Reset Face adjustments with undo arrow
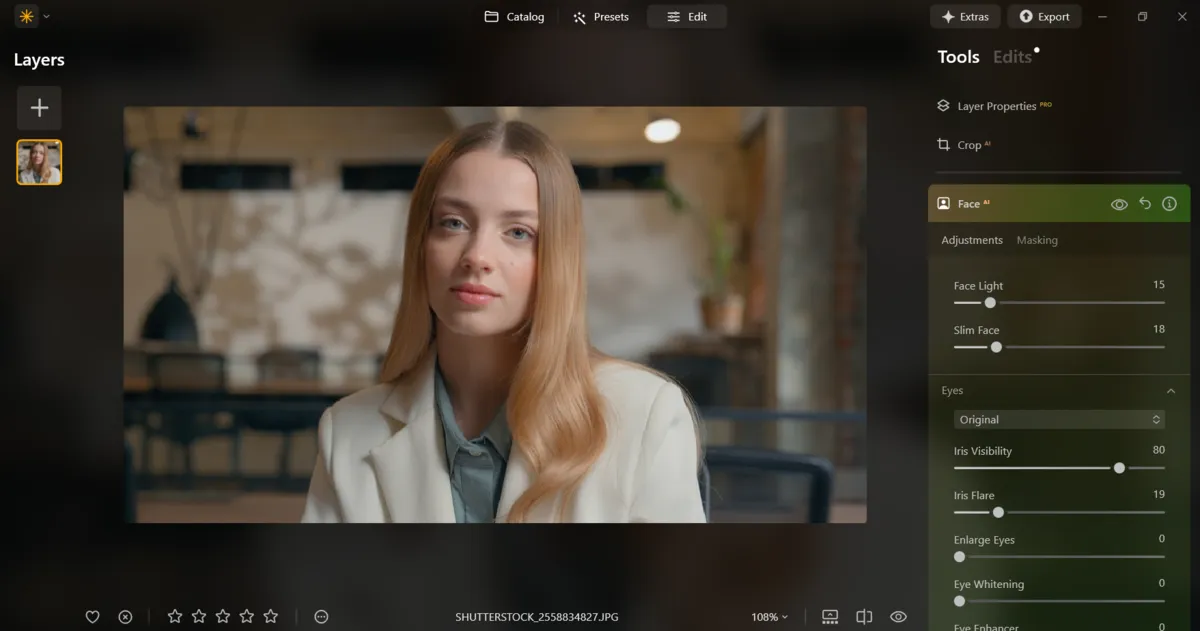Viewport: 1200px width, 631px height. coord(1145,203)
